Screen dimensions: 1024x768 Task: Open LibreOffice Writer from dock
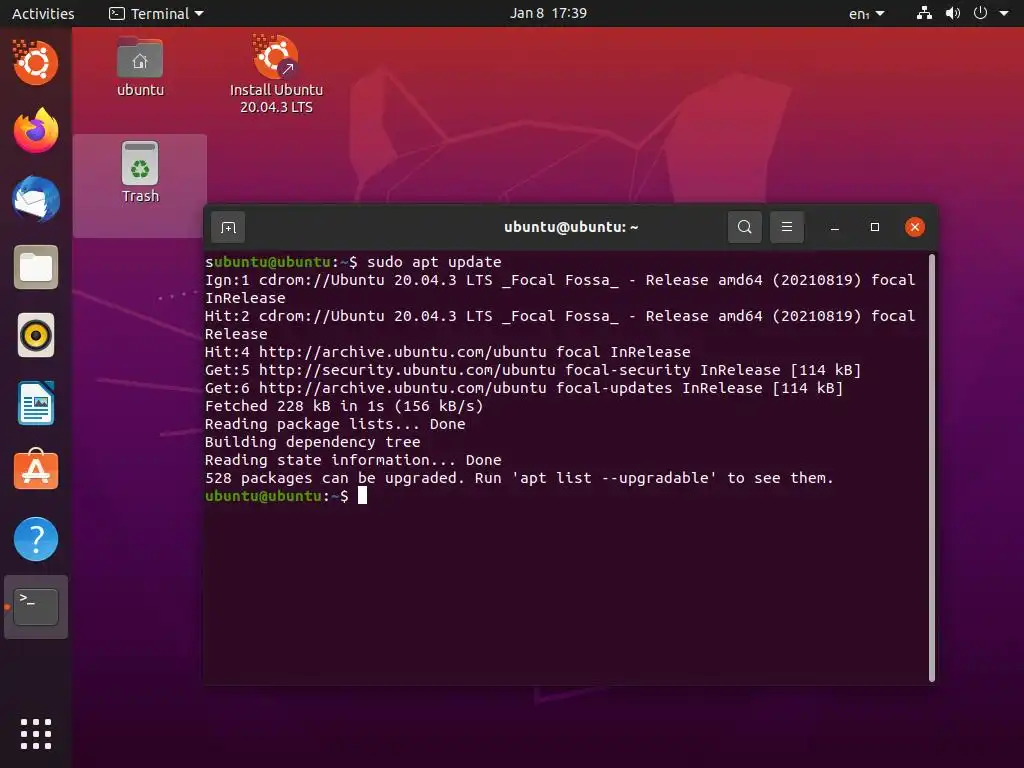coord(36,403)
